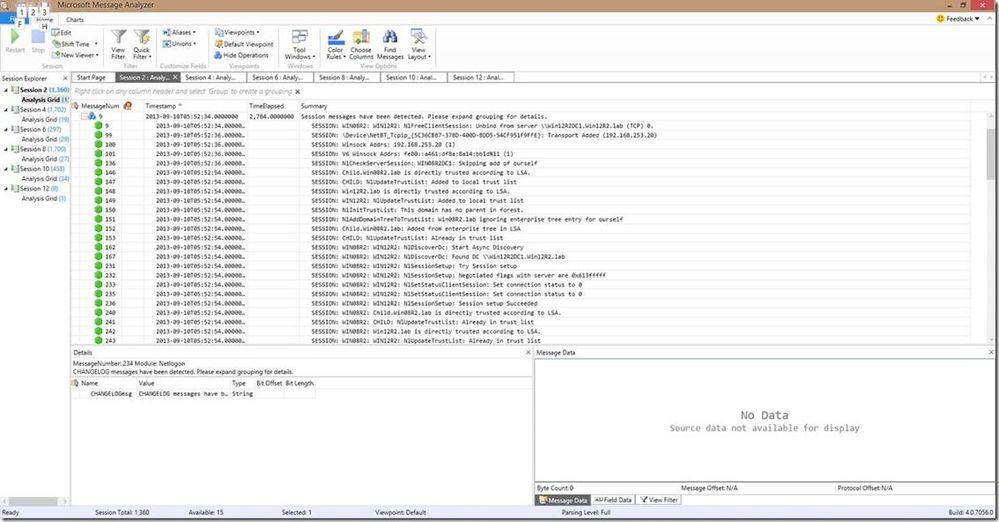Close the Session Explorer panel

click(65, 78)
